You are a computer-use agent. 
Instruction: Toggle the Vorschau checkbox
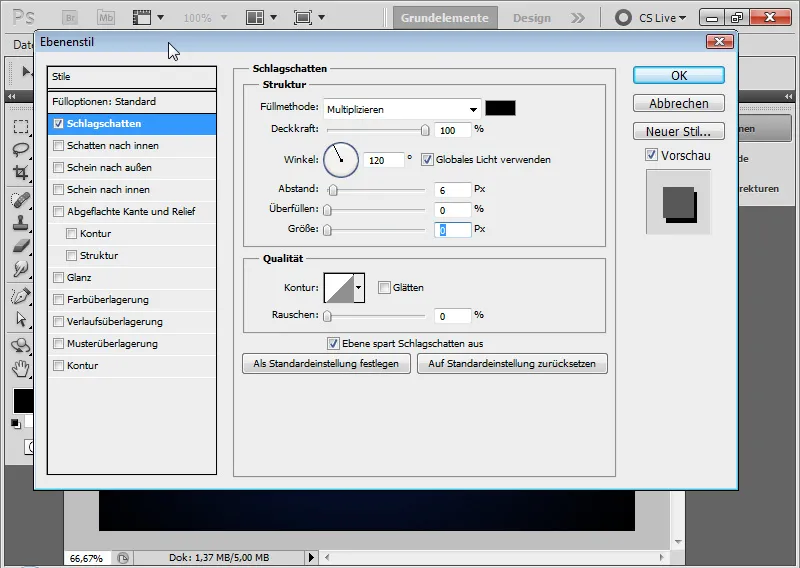(651, 155)
